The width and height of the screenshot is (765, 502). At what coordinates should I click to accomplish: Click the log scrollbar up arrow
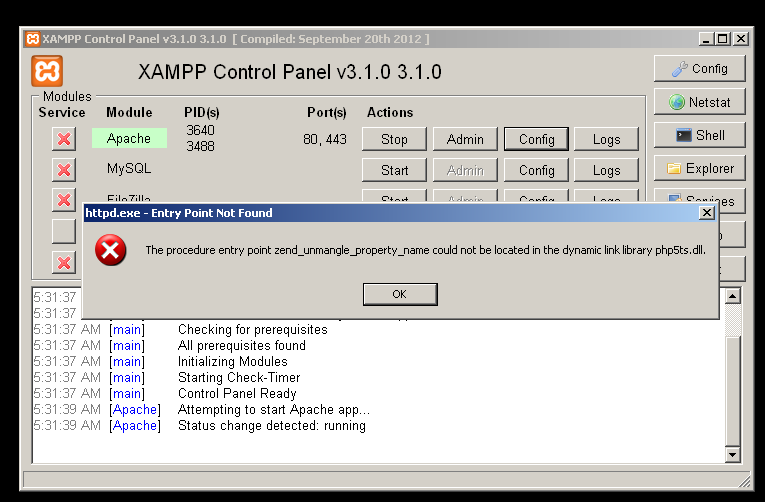pyautogui.click(x=733, y=296)
